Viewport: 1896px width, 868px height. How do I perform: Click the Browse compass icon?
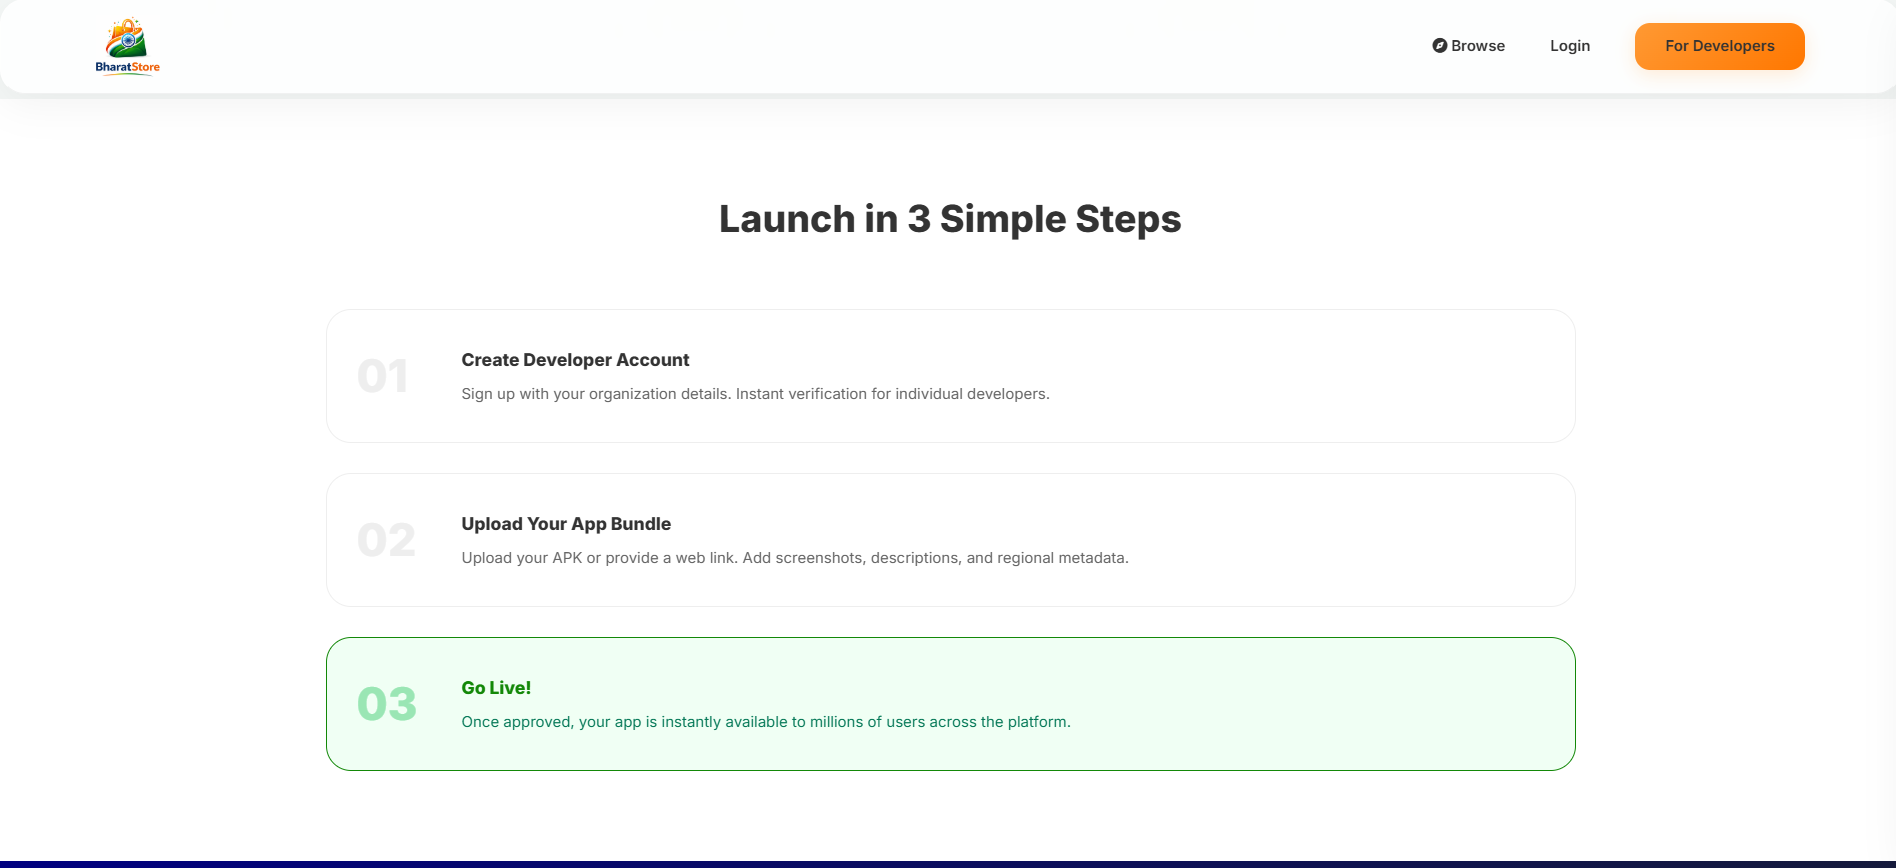point(1439,46)
